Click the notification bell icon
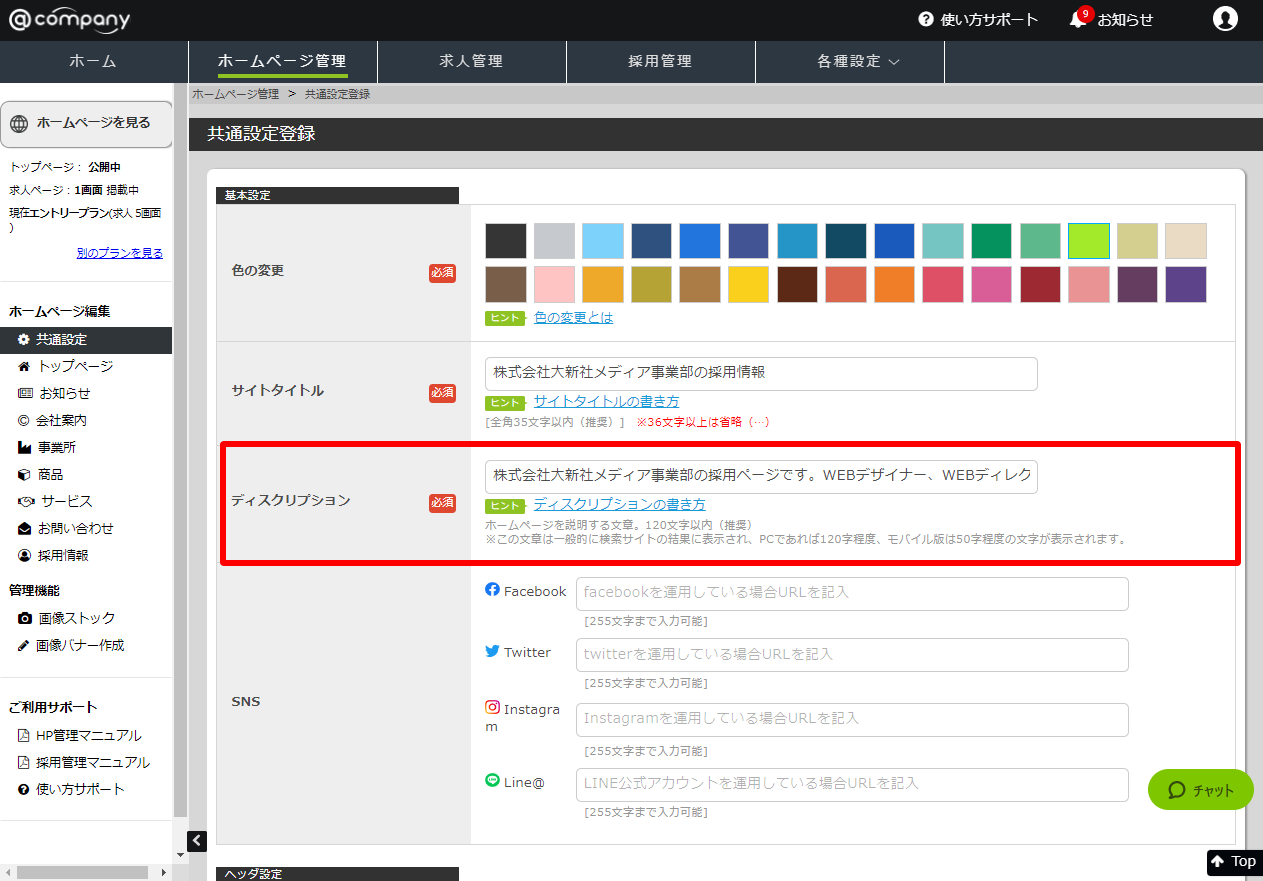Viewport: 1263px width, 881px height. coord(1078,20)
